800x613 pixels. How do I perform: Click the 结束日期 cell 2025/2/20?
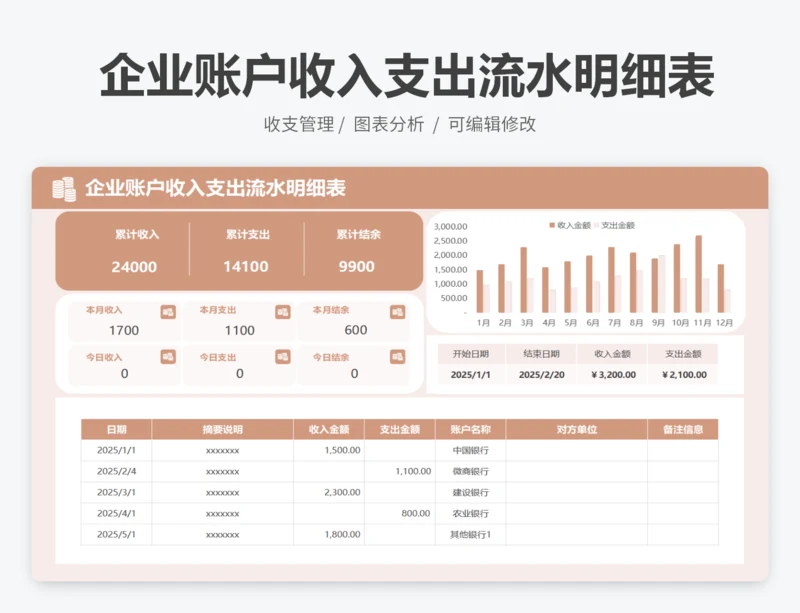(x=541, y=375)
